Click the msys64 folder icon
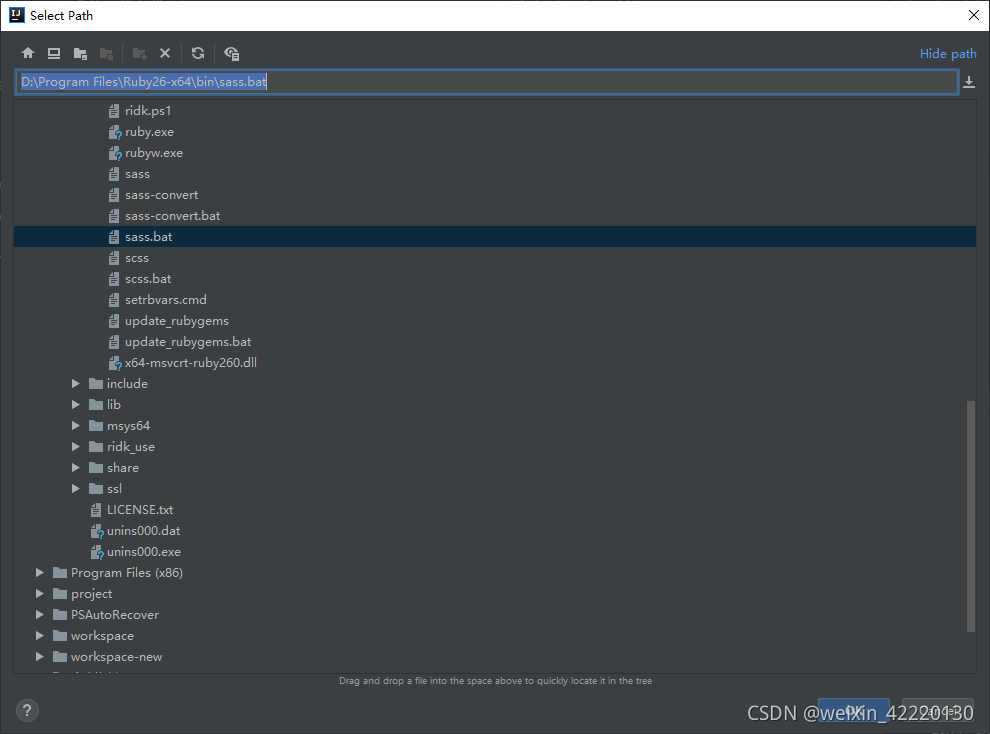Screen dimensions: 990x734 96,426
